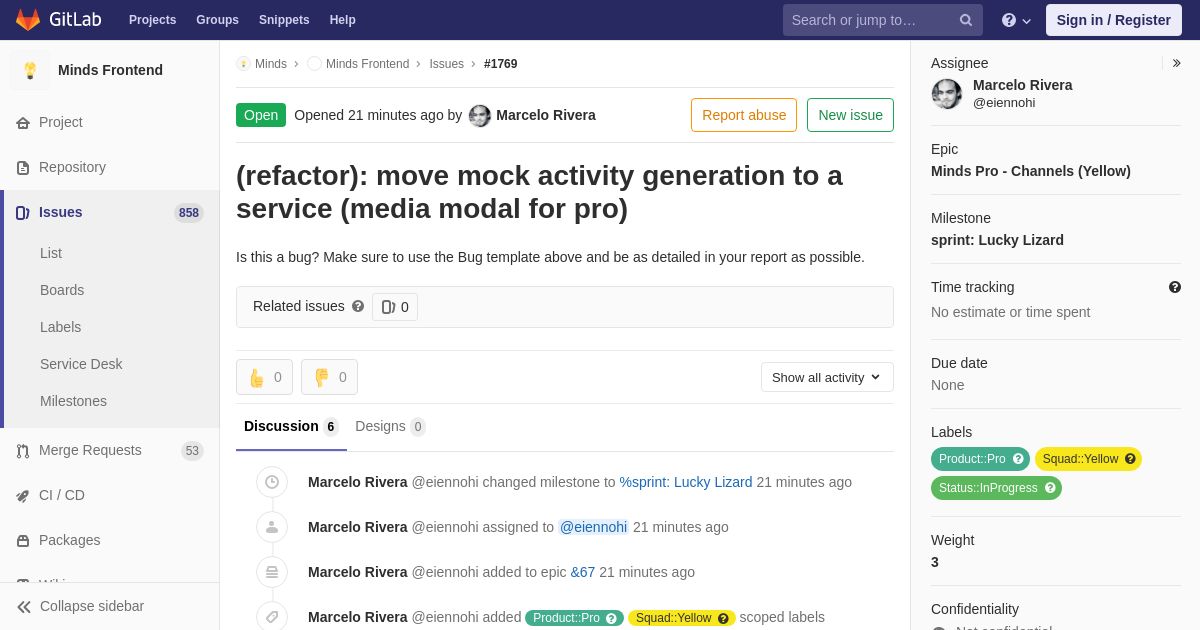Click the @eiennohi mention link

pos(593,527)
